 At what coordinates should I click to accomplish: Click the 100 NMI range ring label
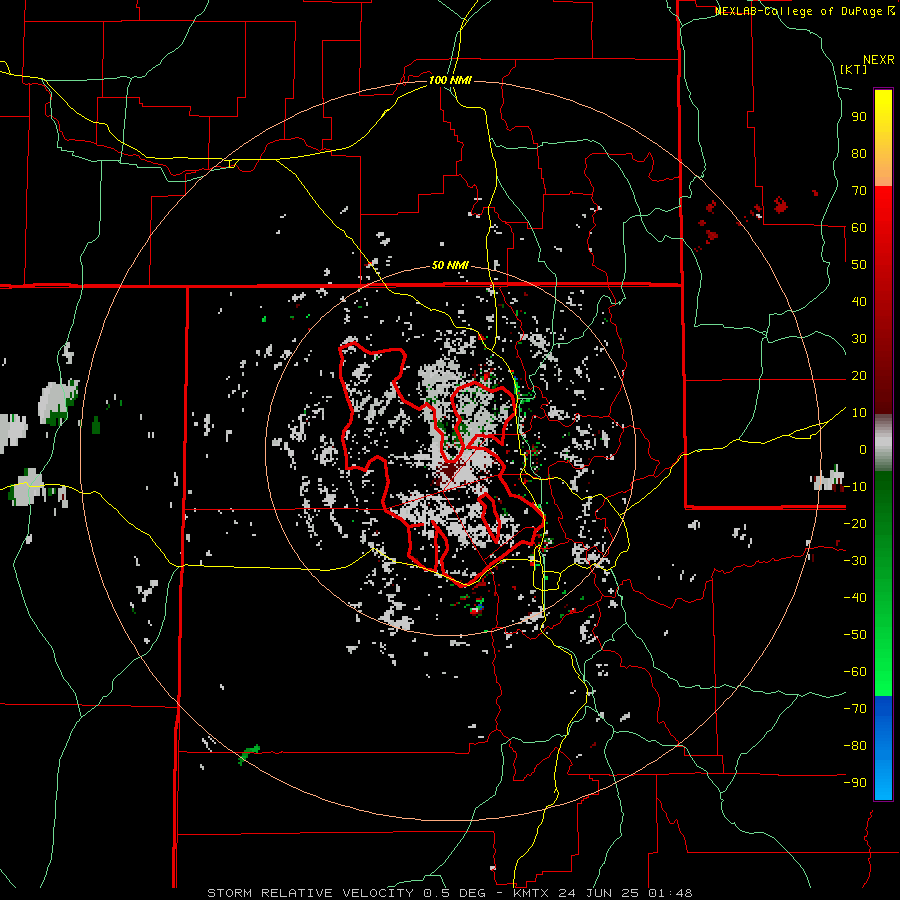pyautogui.click(x=450, y=80)
